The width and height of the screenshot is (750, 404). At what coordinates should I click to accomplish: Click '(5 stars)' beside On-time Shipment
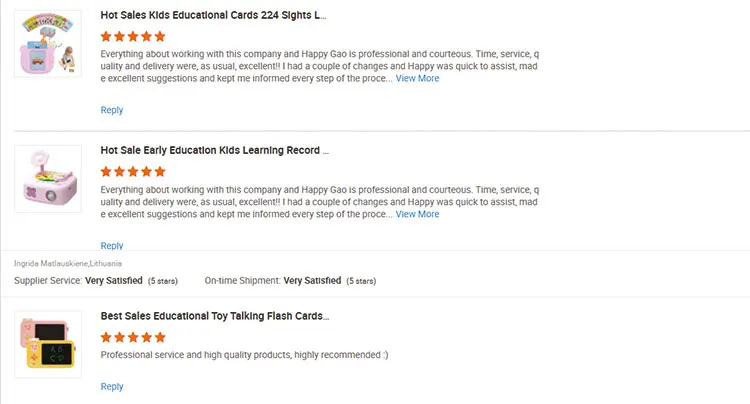tap(362, 281)
